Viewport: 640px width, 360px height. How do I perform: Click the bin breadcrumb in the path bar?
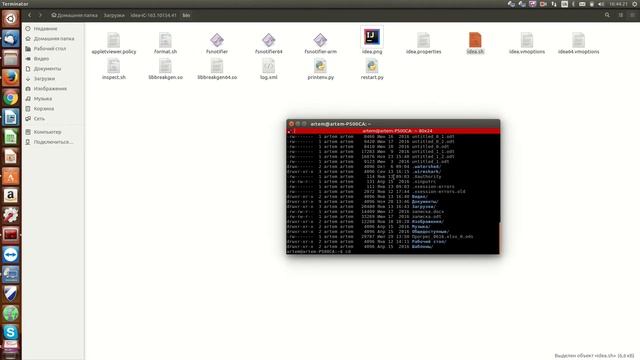pos(186,15)
